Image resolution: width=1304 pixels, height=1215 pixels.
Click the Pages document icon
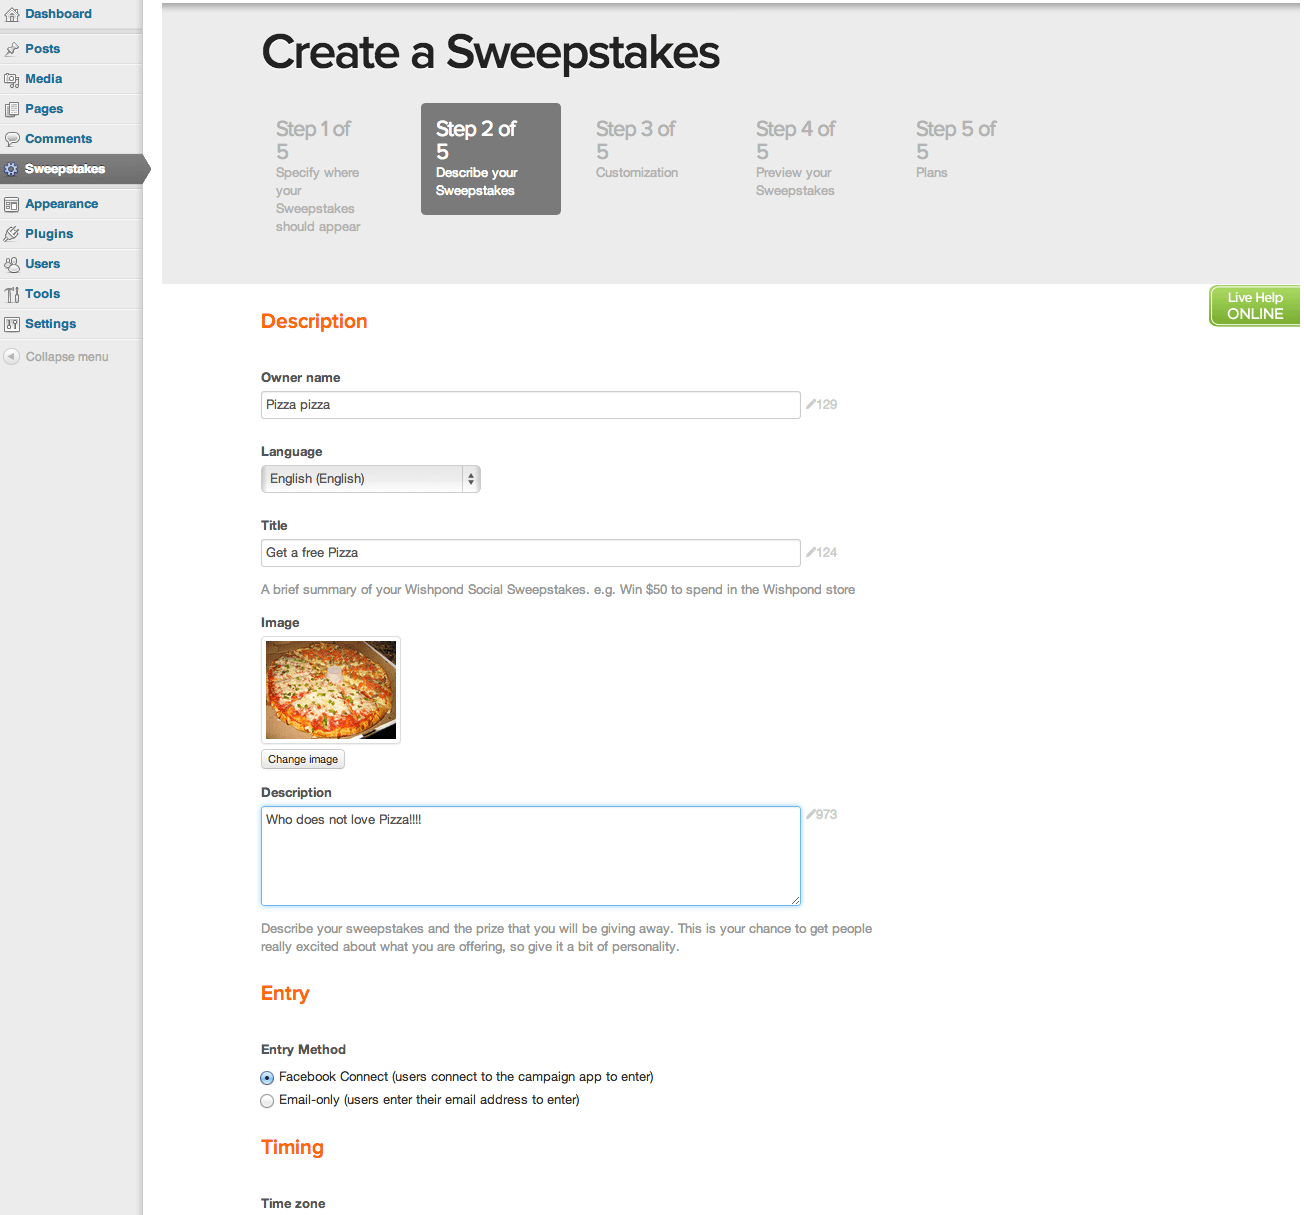tap(12, 109)
